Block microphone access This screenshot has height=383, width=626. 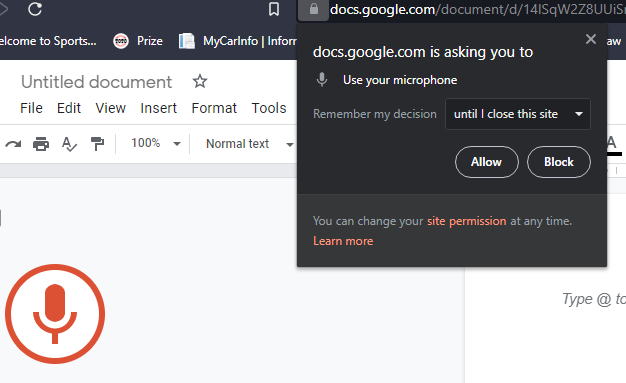[559, 162]
